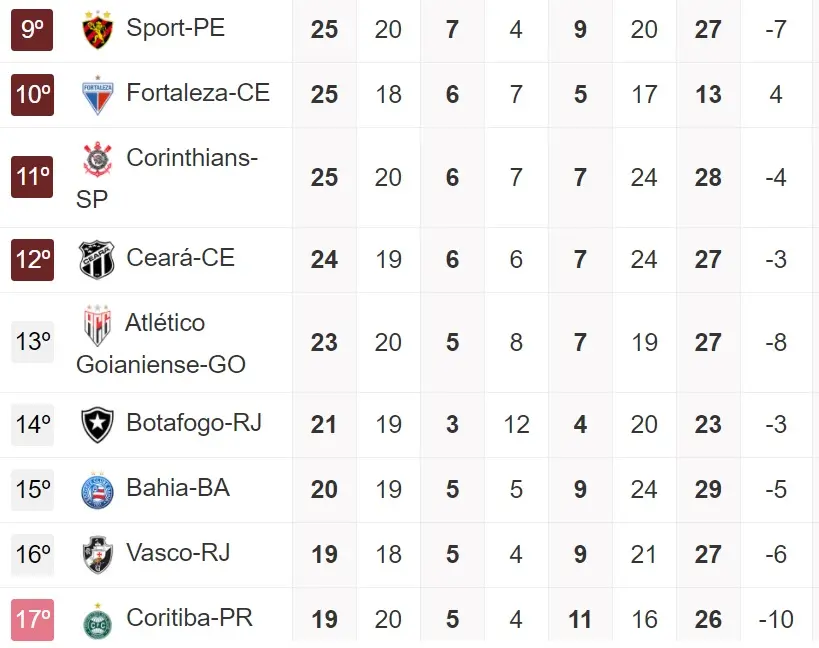Click the Fortaleza-CE team crest
This screenshot has width=819, height=648.
97,95
